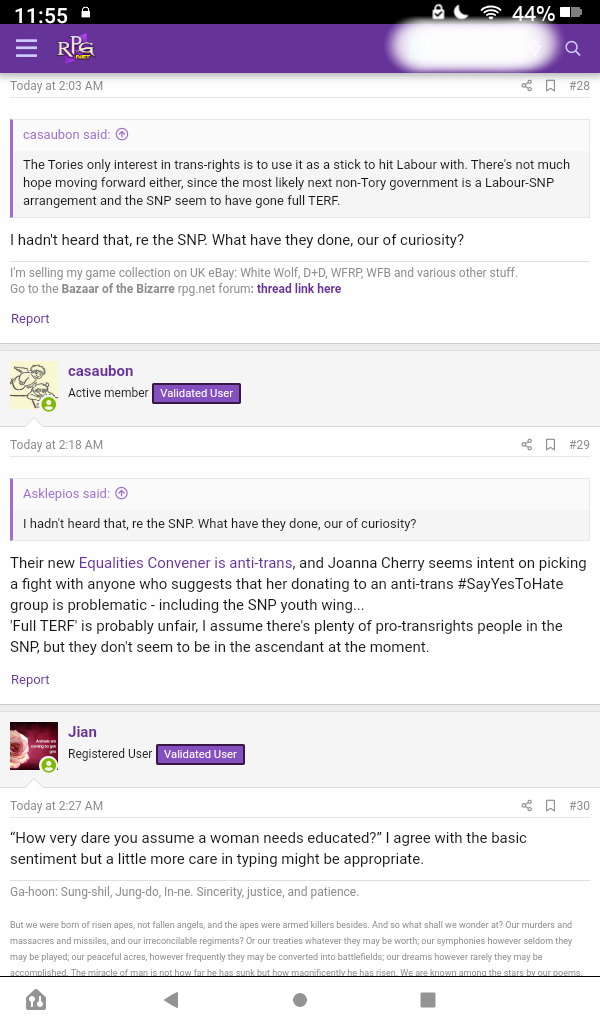Open the hamburger navigation menu
The image size is (600, 1024).
coord(26,48)
